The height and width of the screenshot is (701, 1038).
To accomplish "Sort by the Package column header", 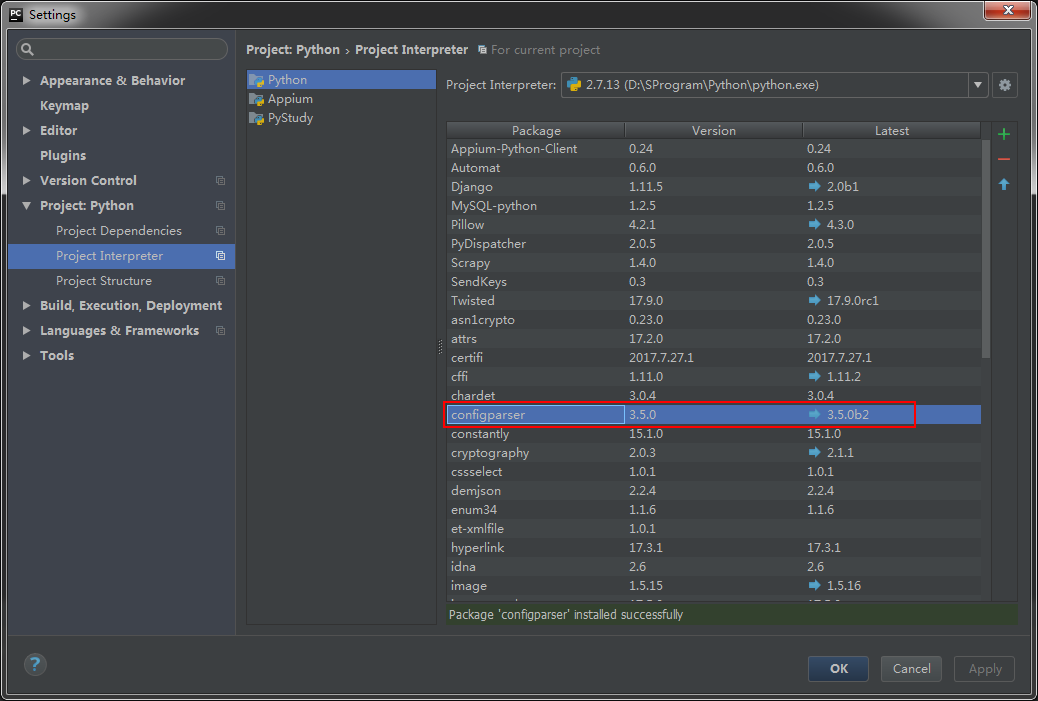I will [536, 130].
